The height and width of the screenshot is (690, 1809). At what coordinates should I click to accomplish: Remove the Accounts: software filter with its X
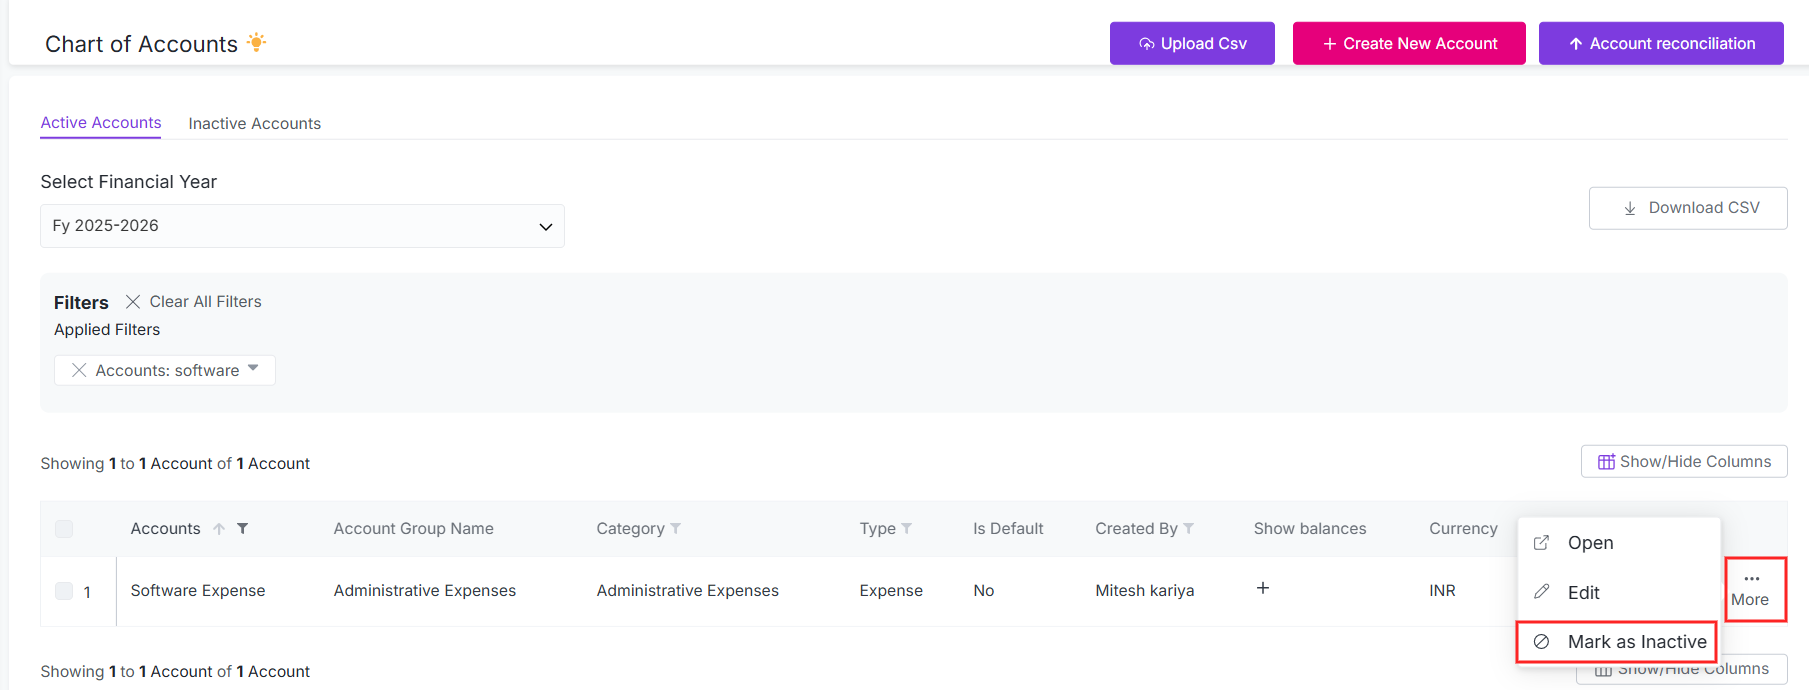pyautogui.click(x=79, y=370)
